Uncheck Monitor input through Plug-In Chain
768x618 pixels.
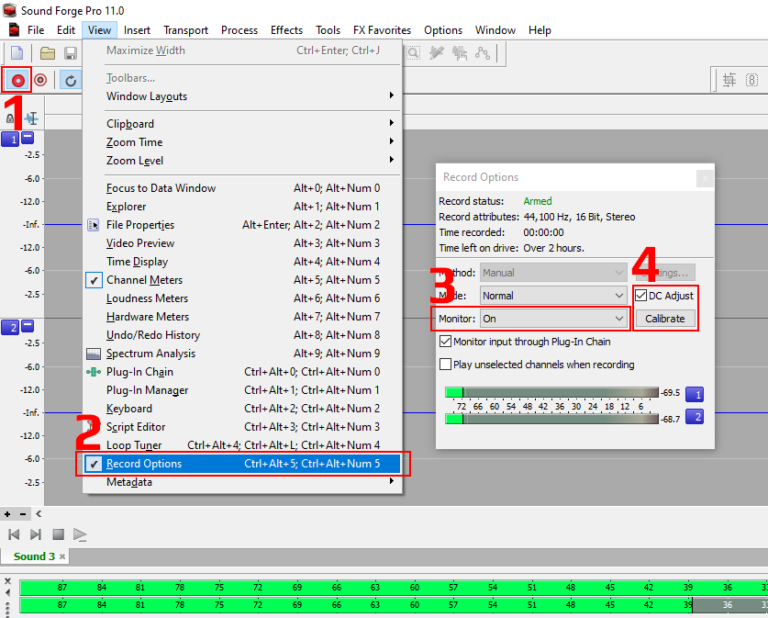pos(446,342)
